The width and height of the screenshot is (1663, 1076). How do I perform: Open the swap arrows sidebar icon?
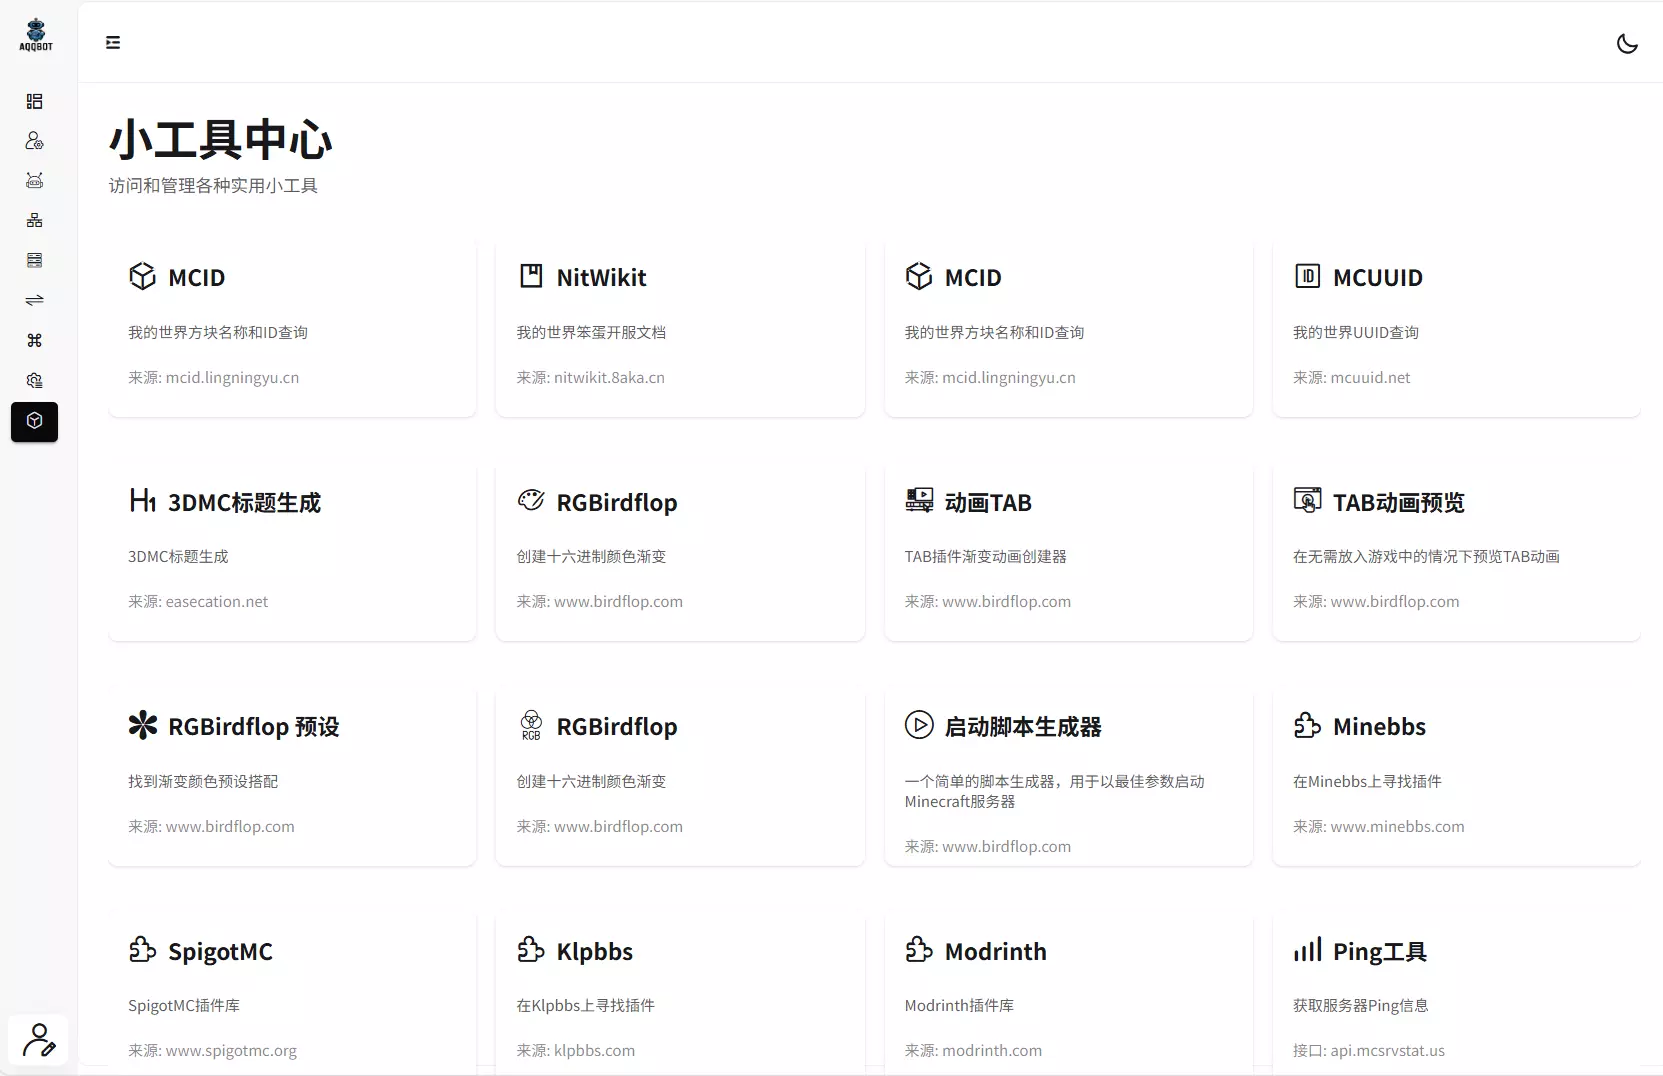pyautogui.click(x=34, y=300)
